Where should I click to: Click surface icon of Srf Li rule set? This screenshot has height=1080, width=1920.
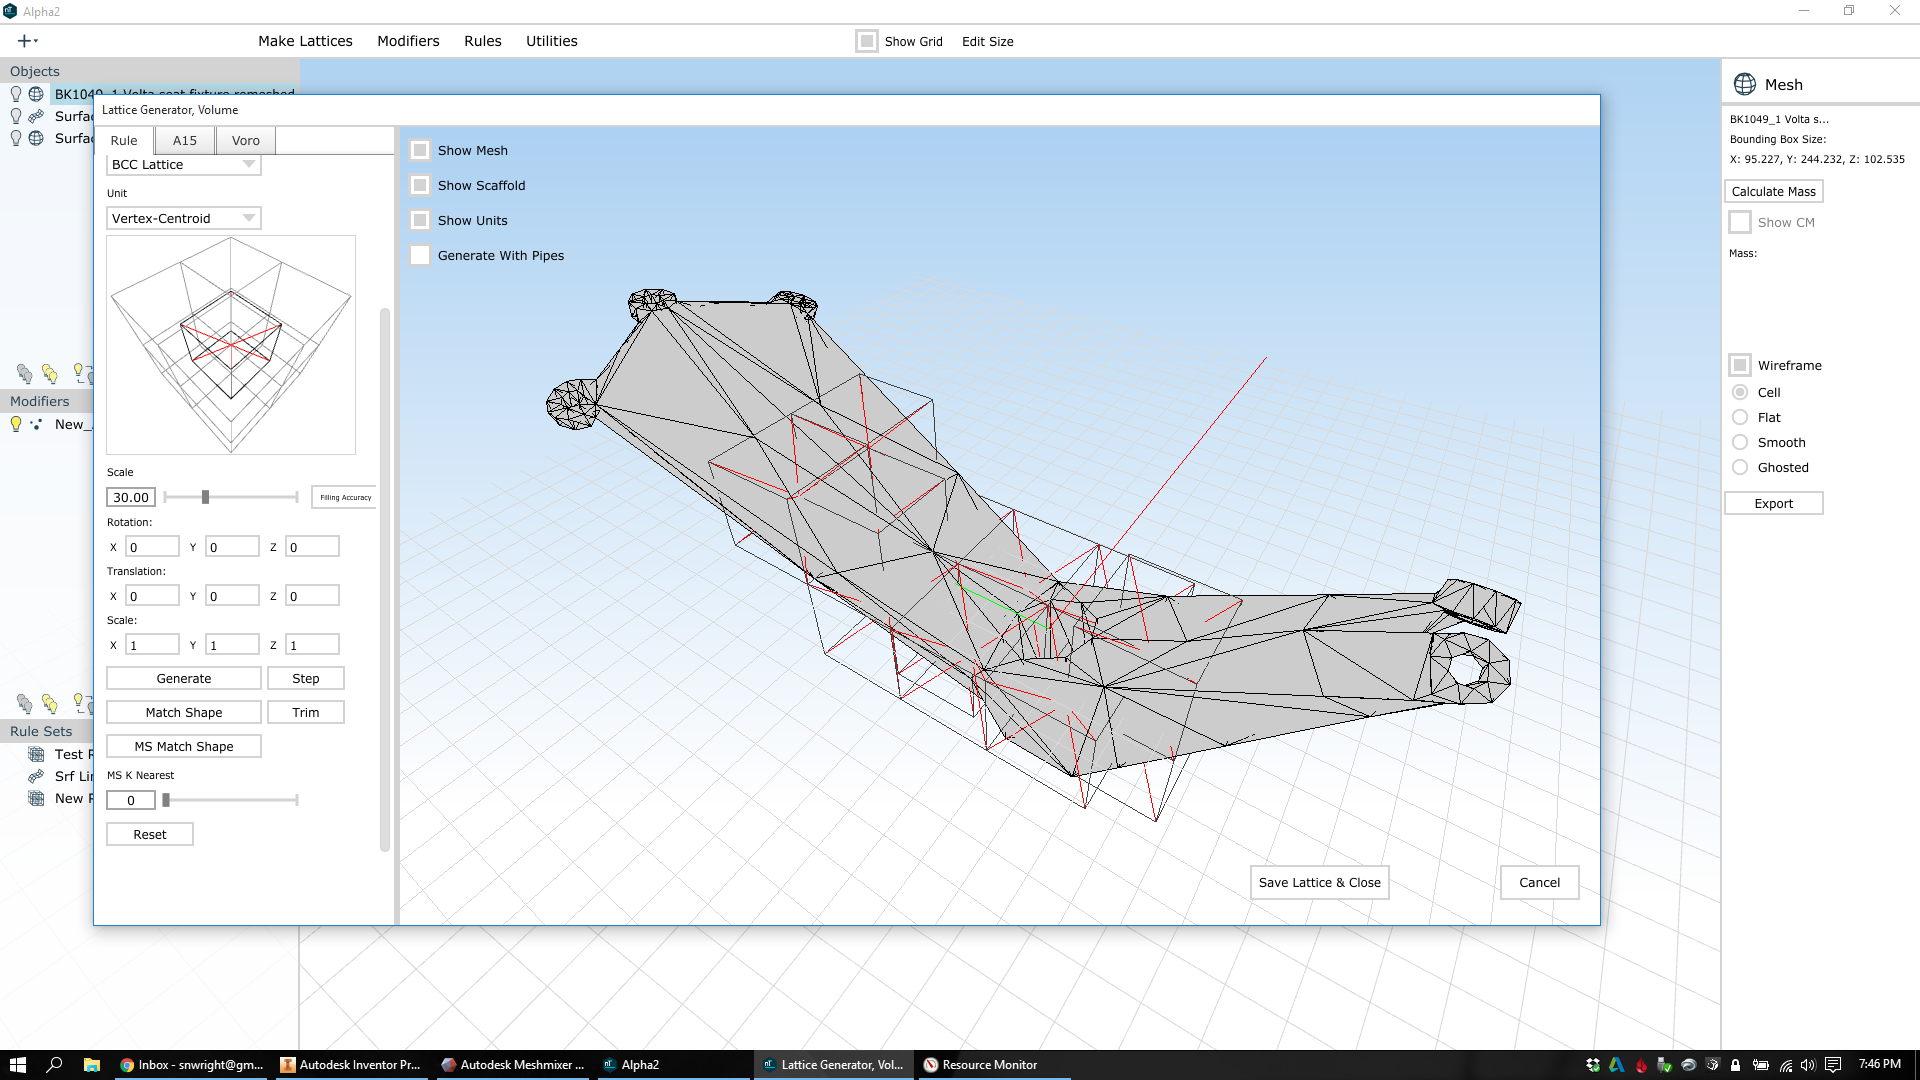click(x=36, y=776)
